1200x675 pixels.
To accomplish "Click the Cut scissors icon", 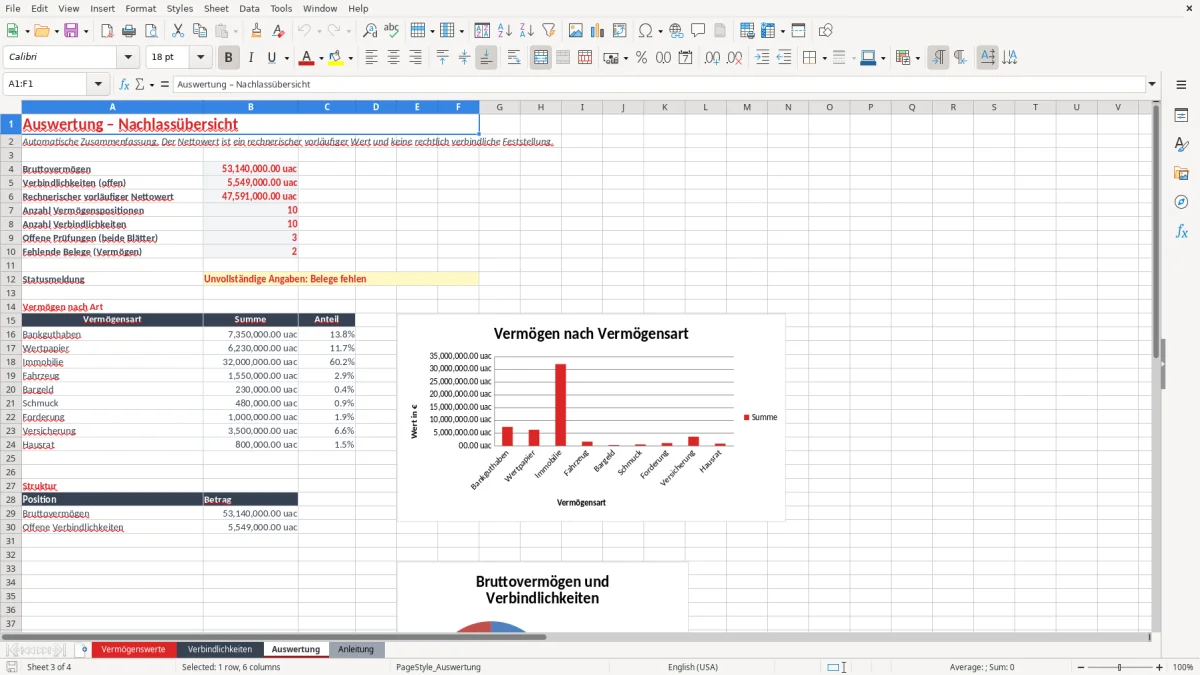I will tap(177, 31).
